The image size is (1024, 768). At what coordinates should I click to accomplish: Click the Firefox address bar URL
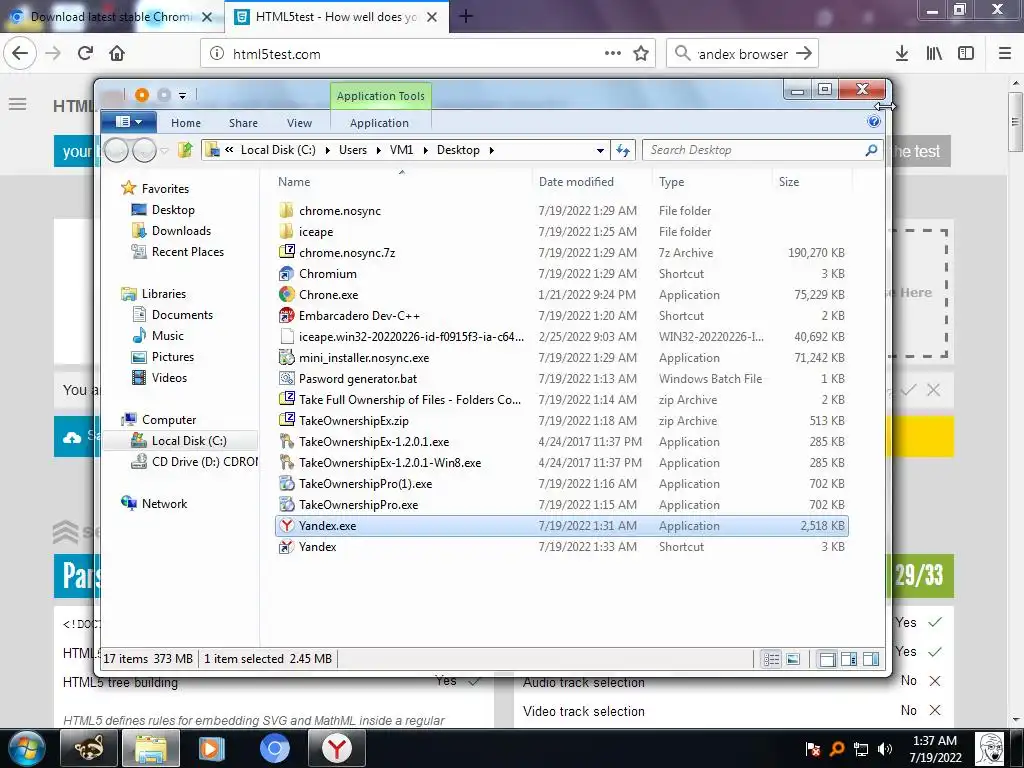point(277,54)
